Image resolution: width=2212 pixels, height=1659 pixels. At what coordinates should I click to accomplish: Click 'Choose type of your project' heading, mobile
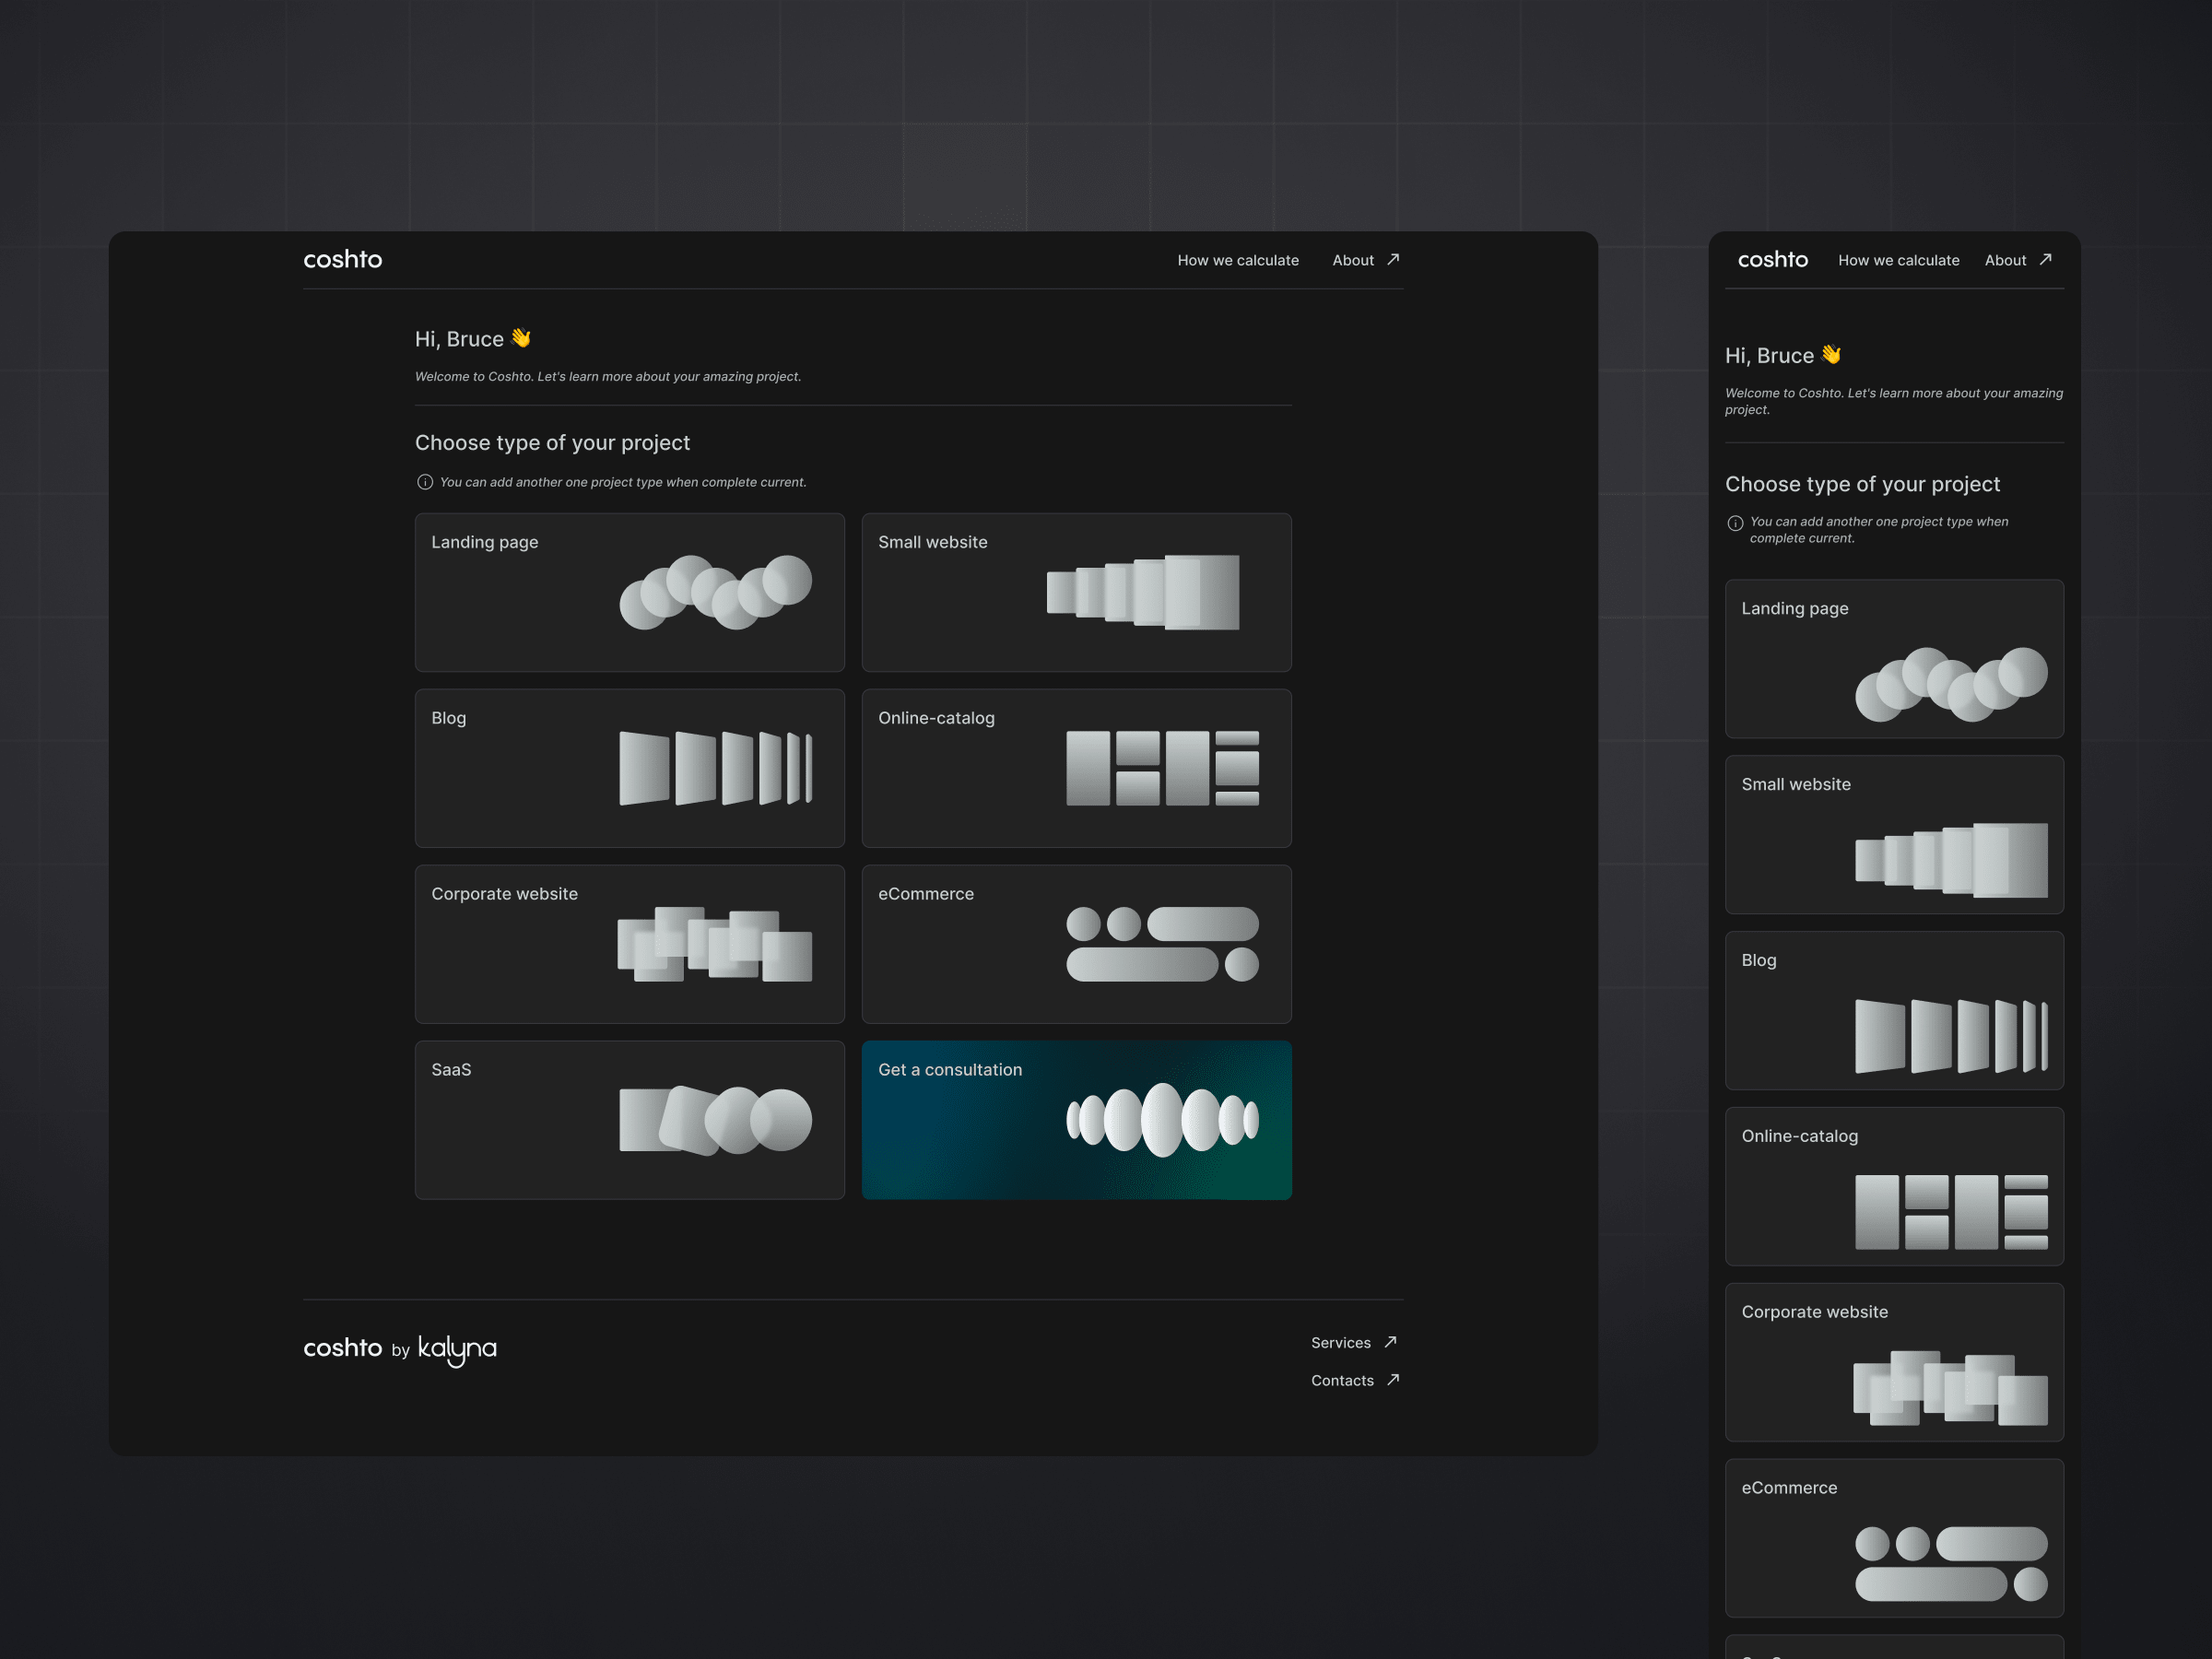[x=1863, y=484]
